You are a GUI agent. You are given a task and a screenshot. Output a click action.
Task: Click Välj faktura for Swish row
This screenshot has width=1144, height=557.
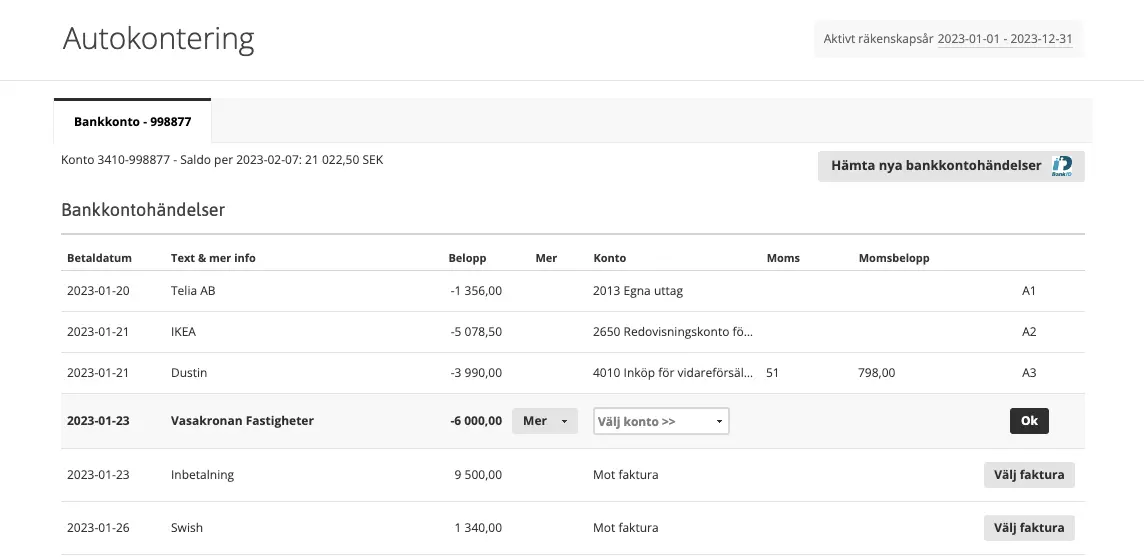pyautogui.click(x=1028, y=528)
